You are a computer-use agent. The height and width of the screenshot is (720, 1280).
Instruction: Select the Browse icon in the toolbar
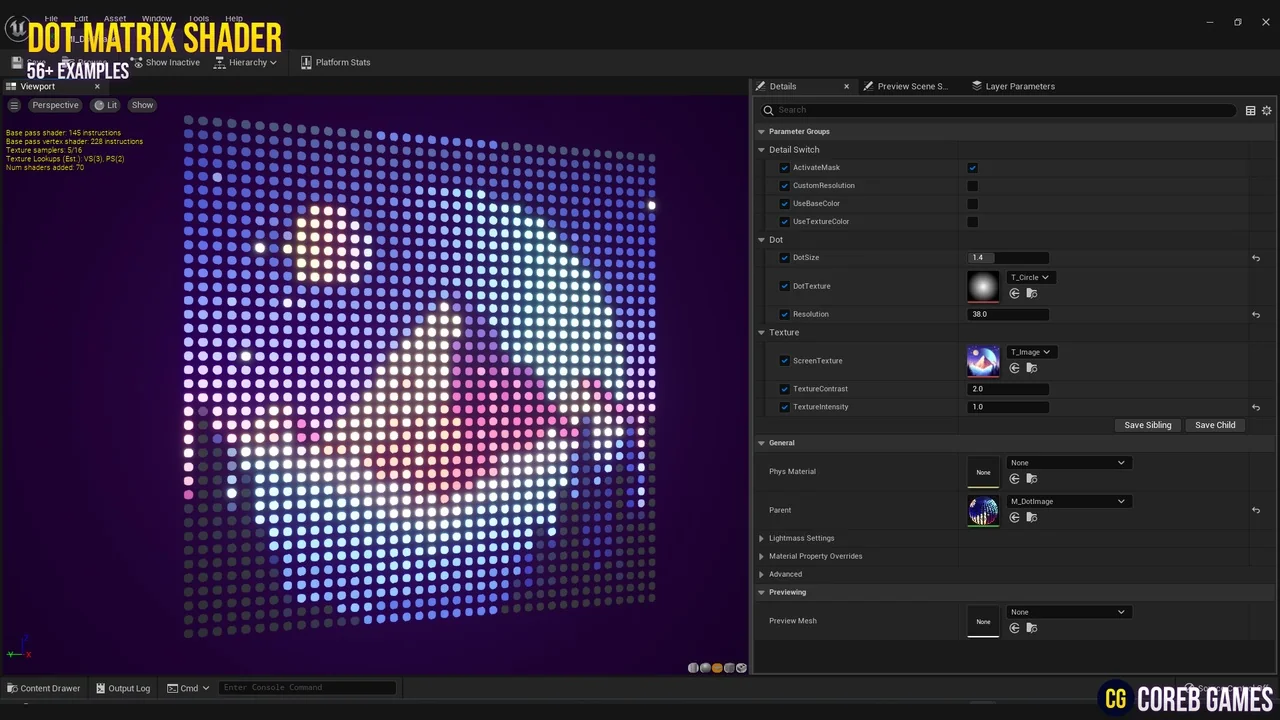click(66, 62)
